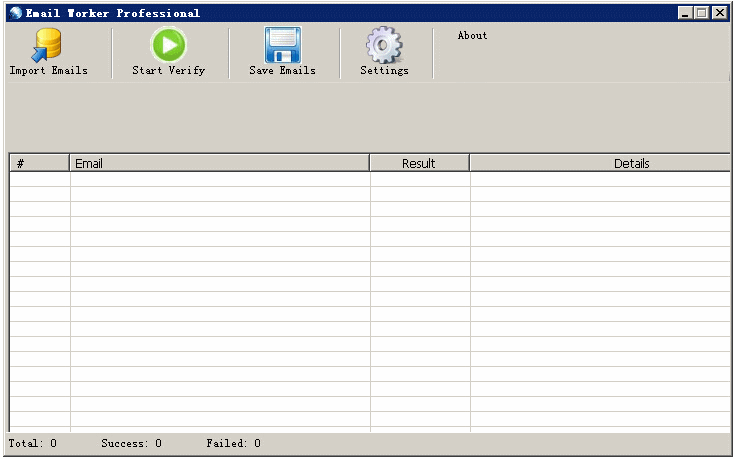Maximize the Email Worker Professional window
Image resolution: width=735 pixels, height=459 pixels.
point(702,13)
